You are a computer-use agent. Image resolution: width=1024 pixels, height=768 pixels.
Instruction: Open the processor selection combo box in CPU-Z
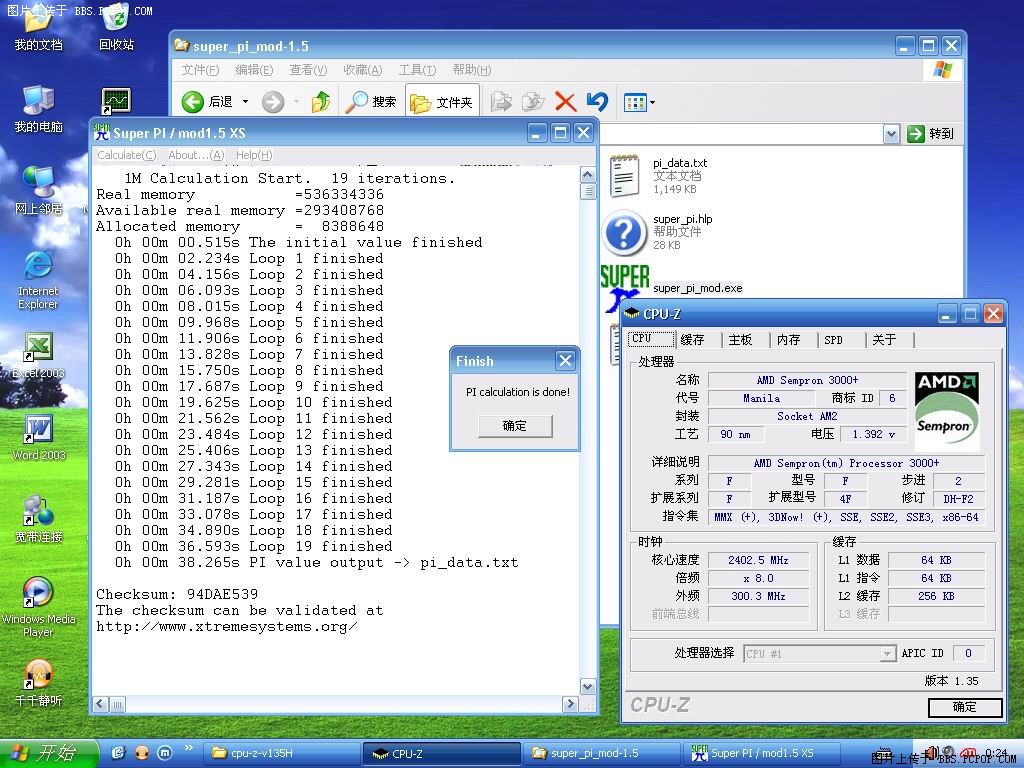819,653
